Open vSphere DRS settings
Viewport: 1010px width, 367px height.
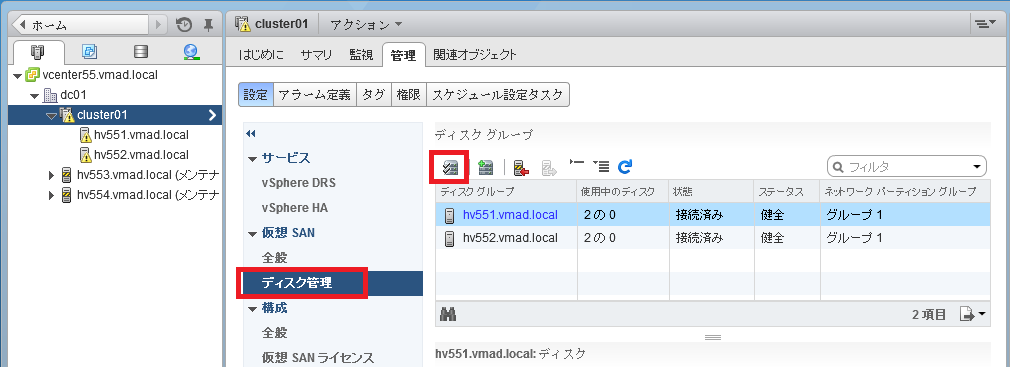point(299,183)
